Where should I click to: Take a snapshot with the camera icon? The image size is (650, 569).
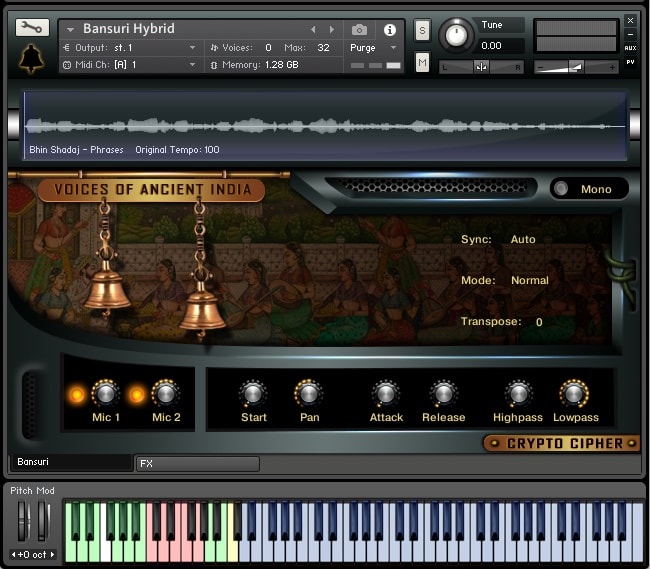(x=359, y=30)
